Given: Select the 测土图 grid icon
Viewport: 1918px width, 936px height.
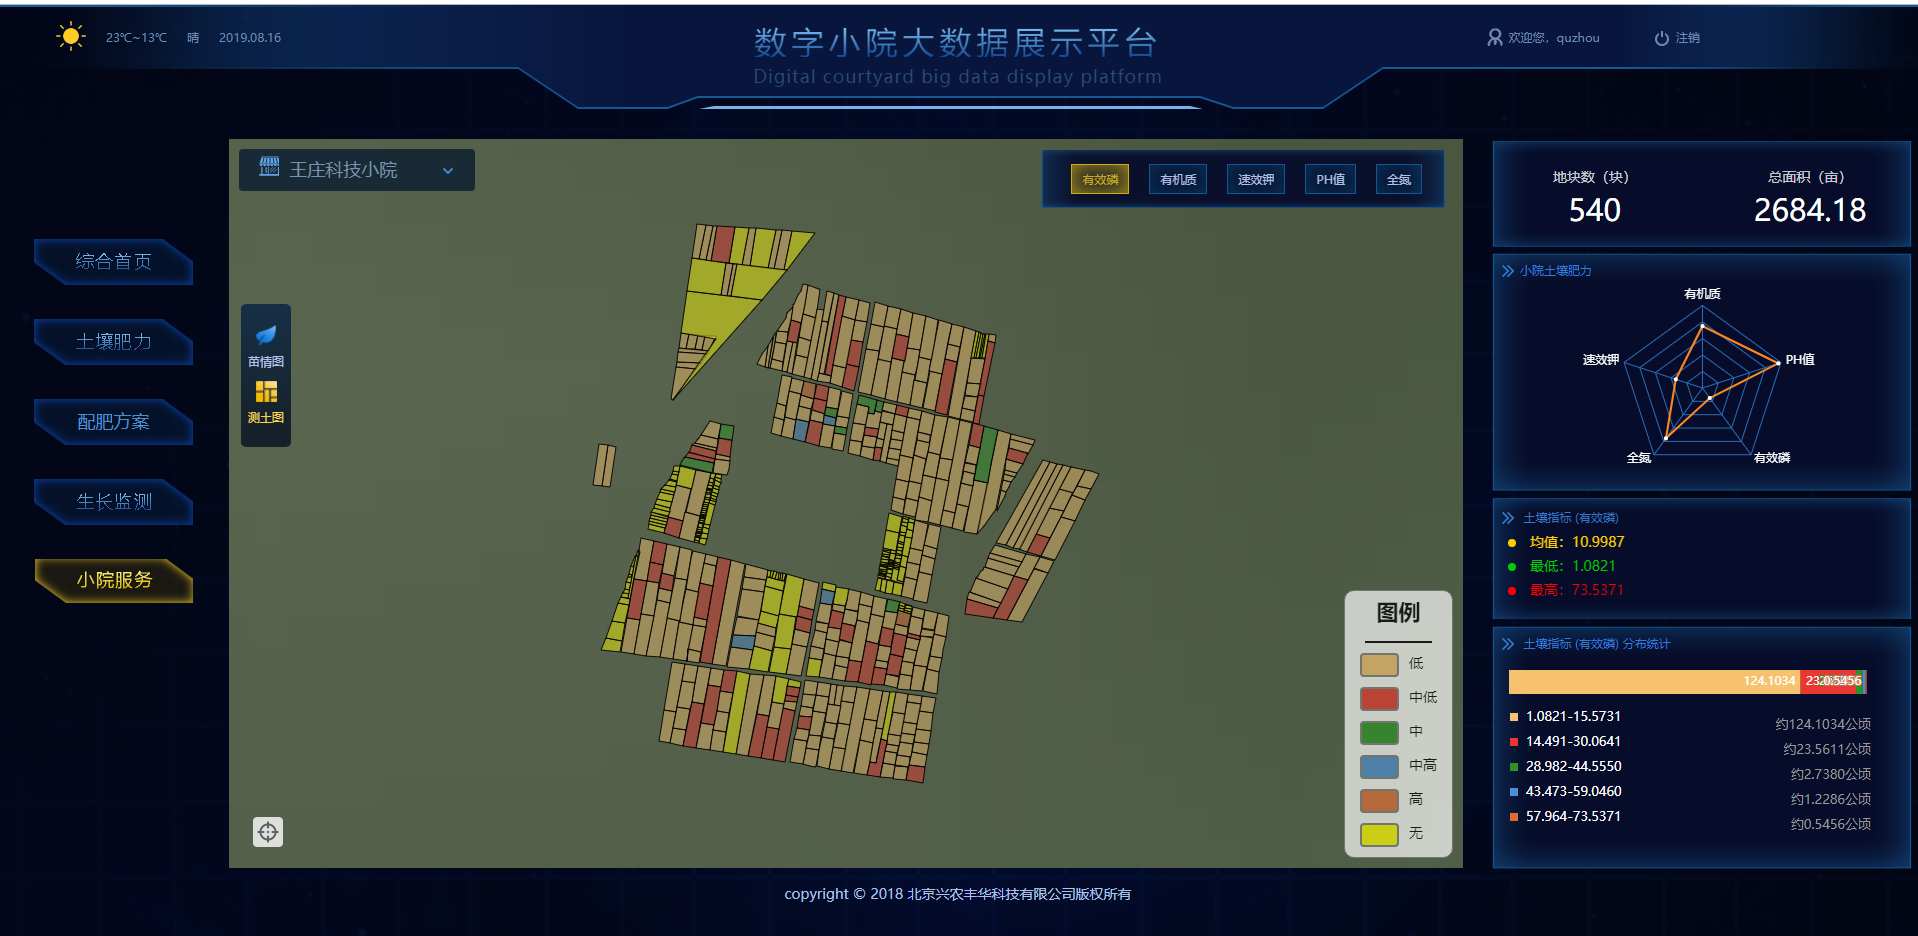Looking at the screenshot, I should pyautogui.click(x=266, y=391).
